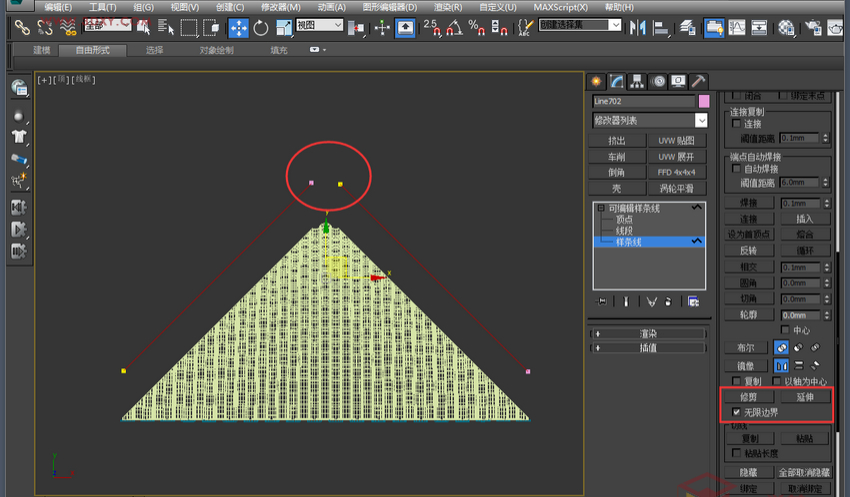Toggle the Keyboard Shortcut Override icon
850x497 pixels.
click(x=405, y=27)
